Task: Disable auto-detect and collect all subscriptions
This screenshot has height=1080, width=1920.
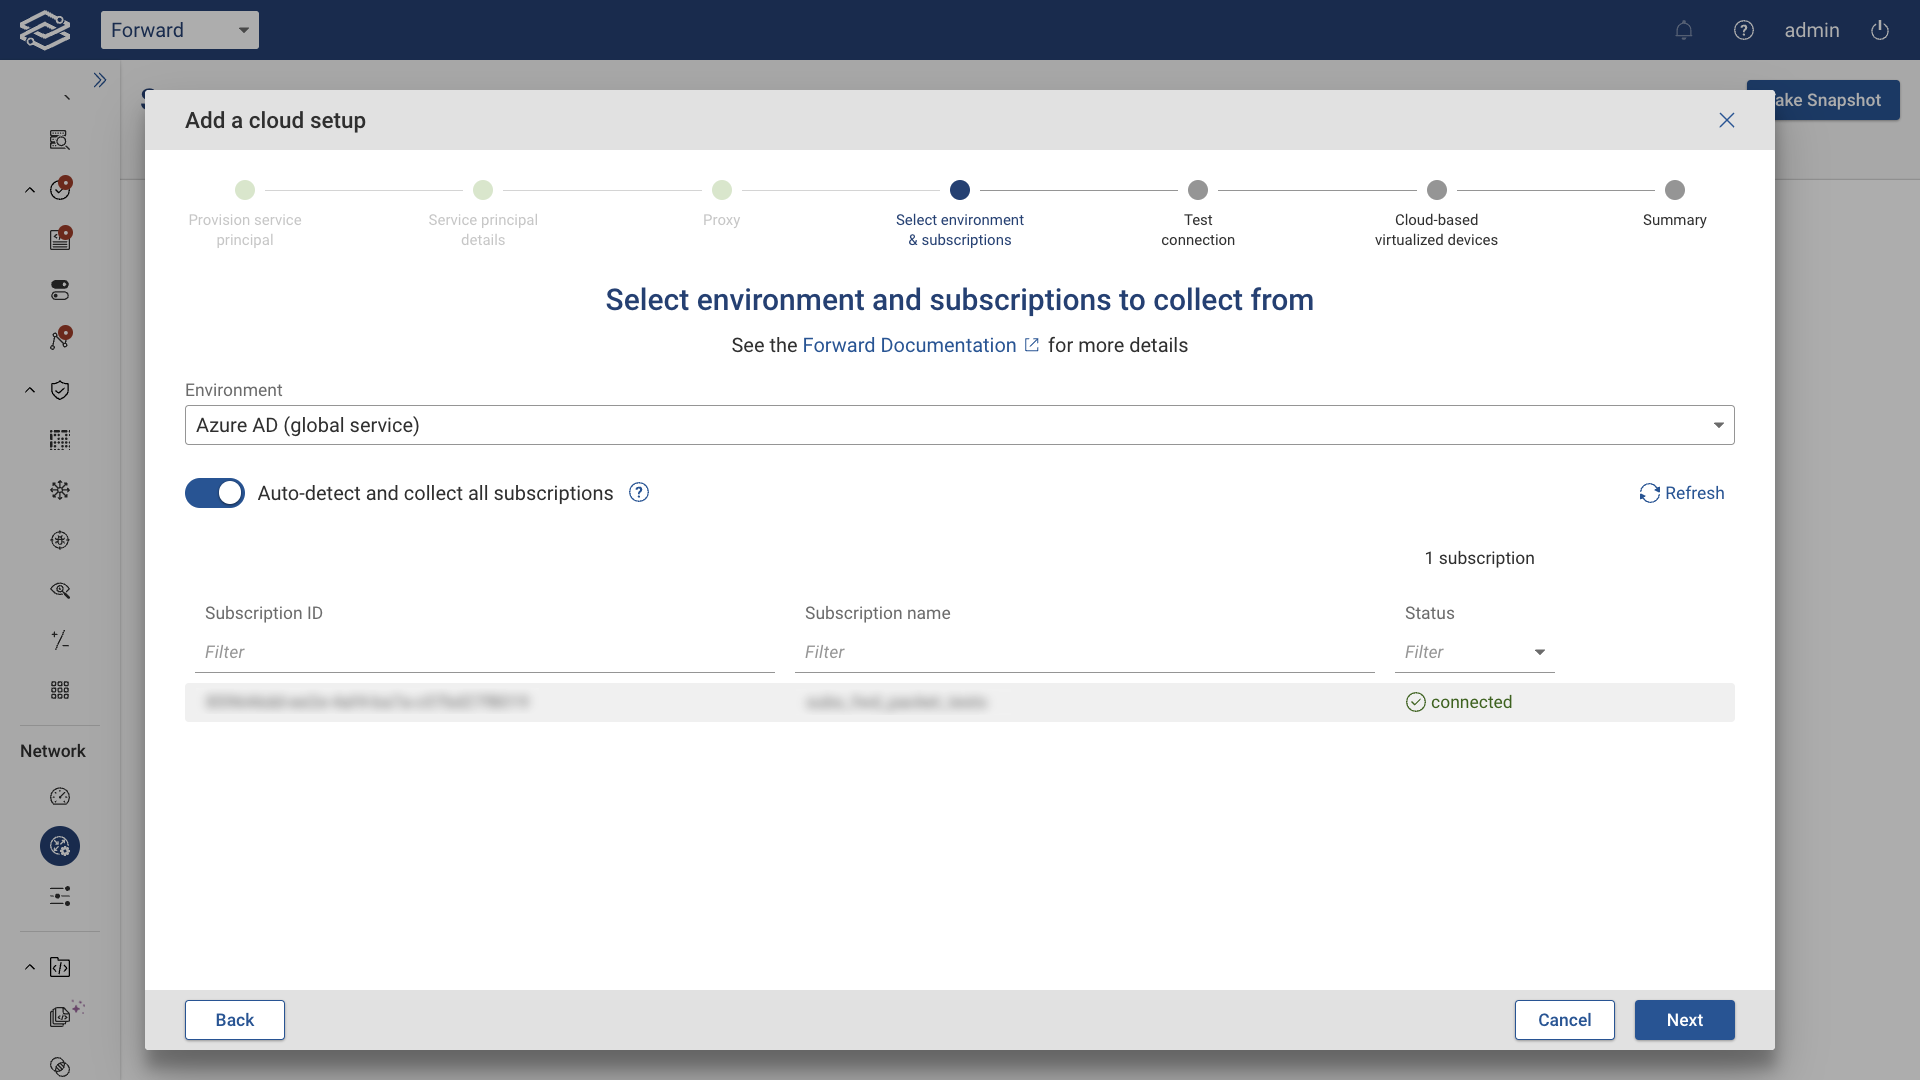Action: pyautogui.click(x=214, y=493)
